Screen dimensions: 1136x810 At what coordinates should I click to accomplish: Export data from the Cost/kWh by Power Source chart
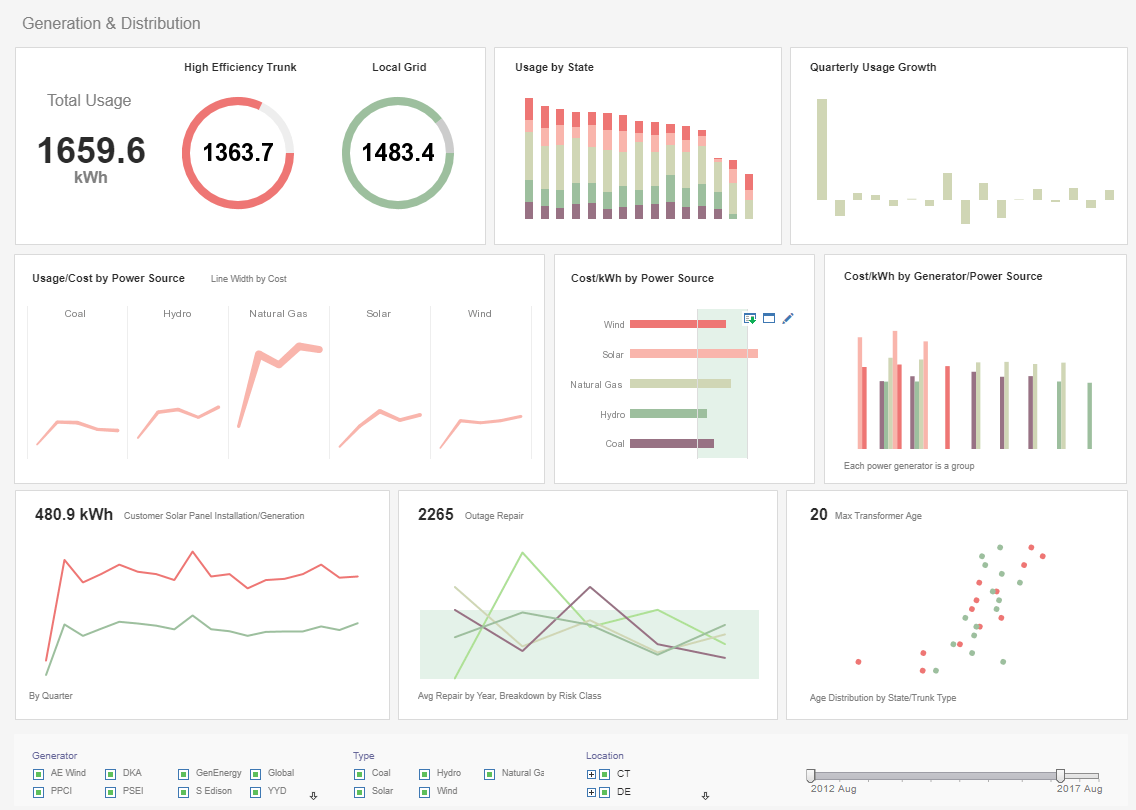coord(749,318)
